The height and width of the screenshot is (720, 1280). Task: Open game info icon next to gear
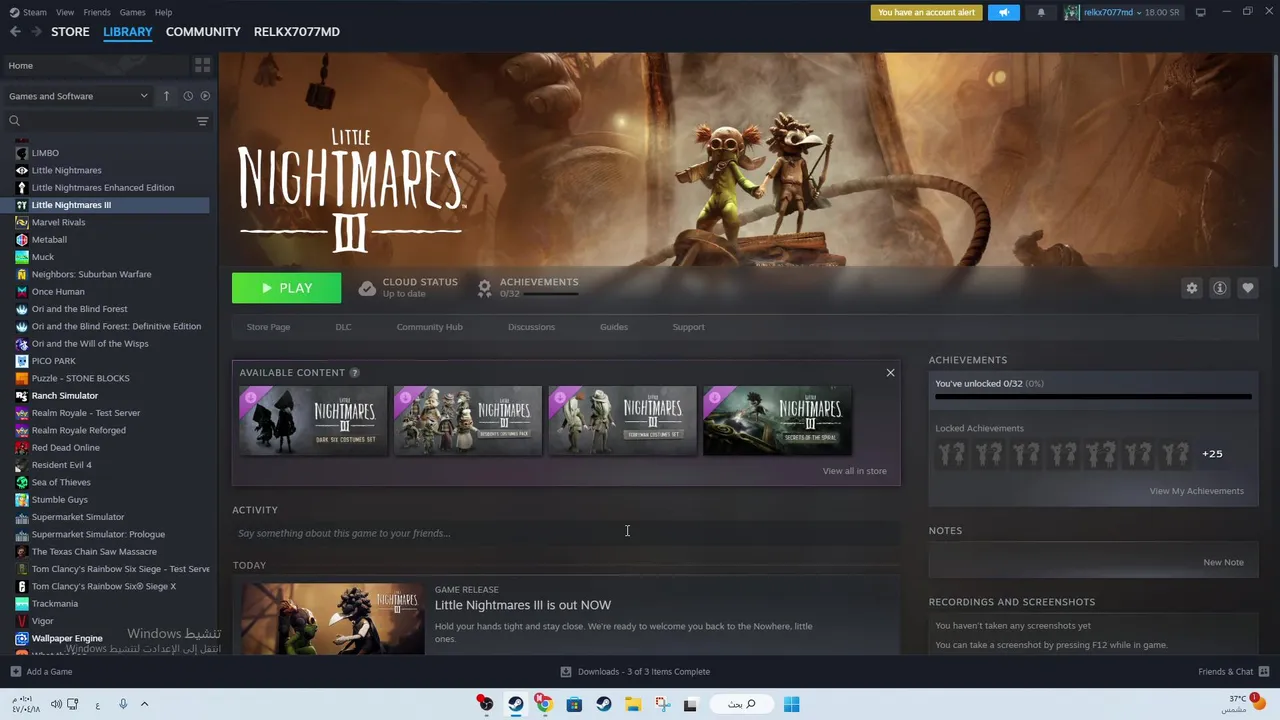click(1219, 288)
